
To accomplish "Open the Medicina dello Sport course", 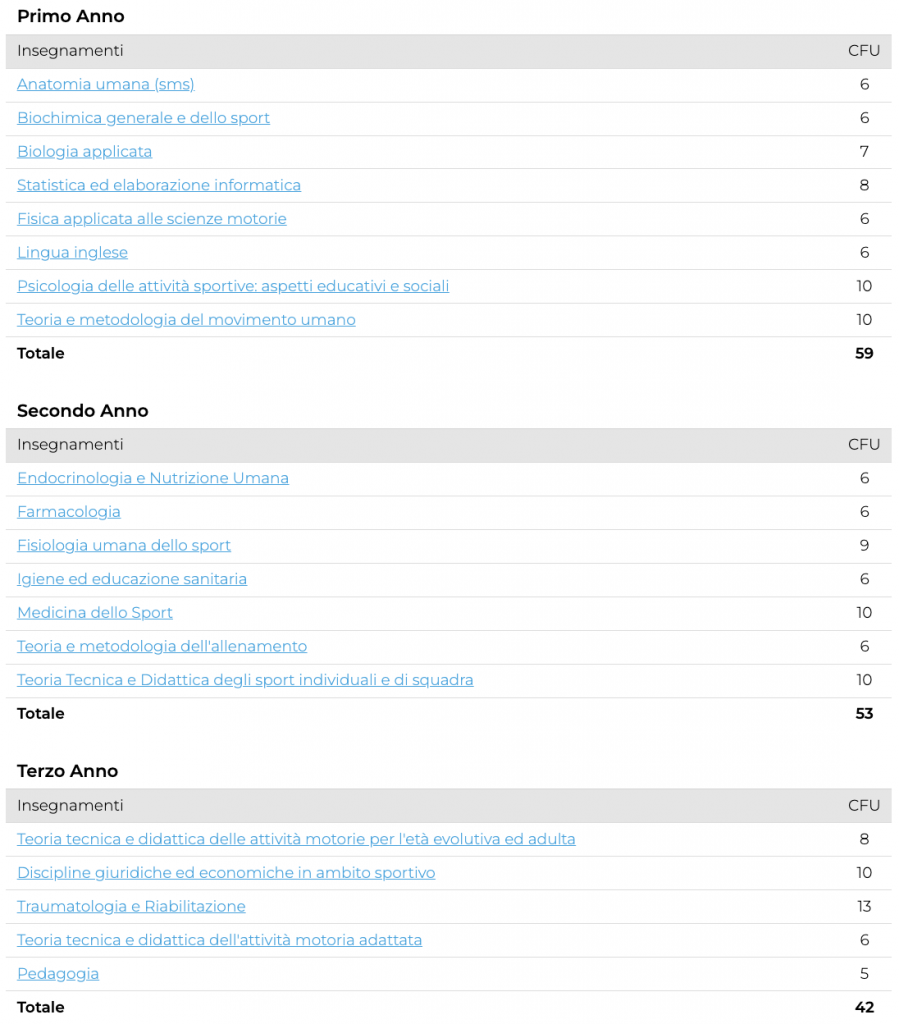I will pos(94,613).
